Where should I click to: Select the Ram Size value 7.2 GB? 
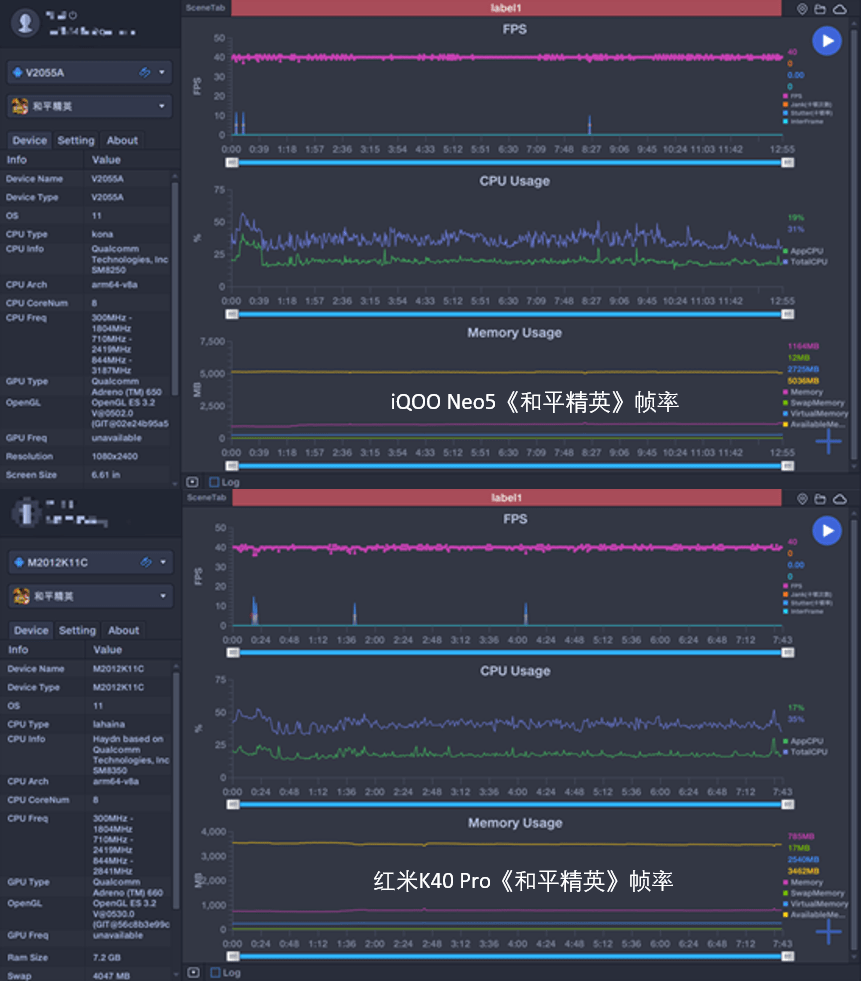point(105,958)
